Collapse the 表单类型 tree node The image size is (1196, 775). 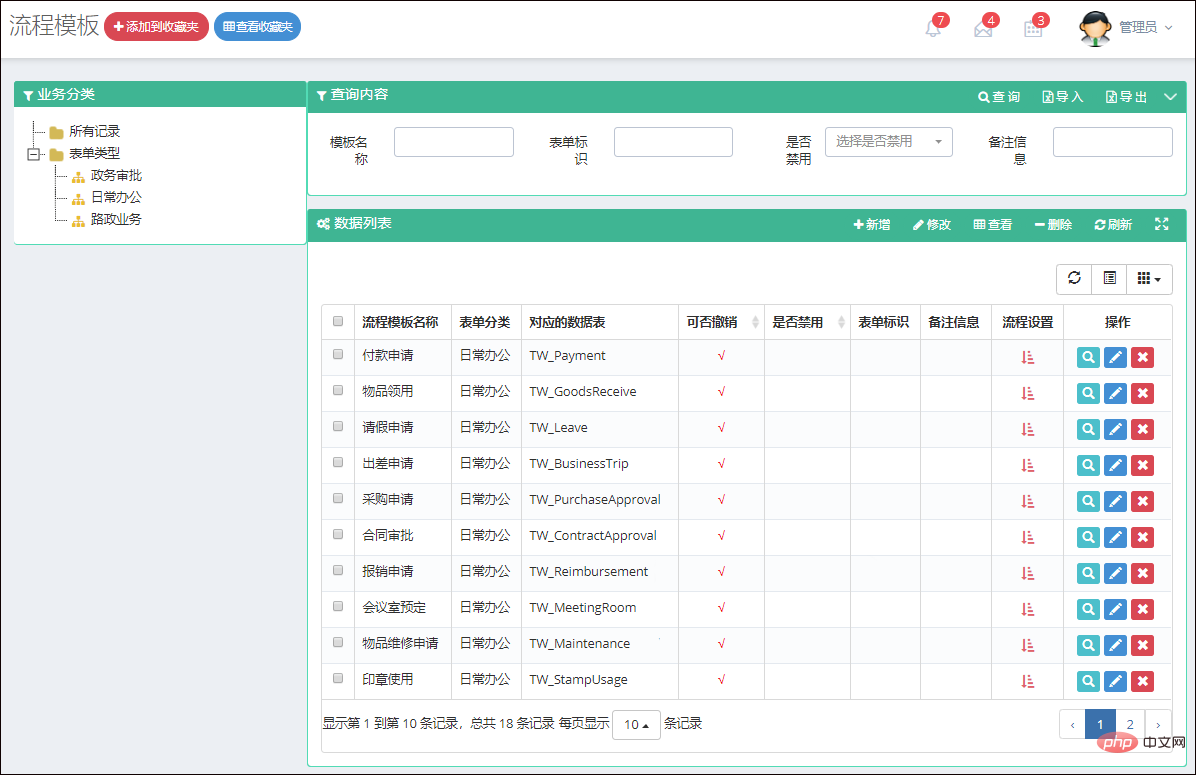34,154
